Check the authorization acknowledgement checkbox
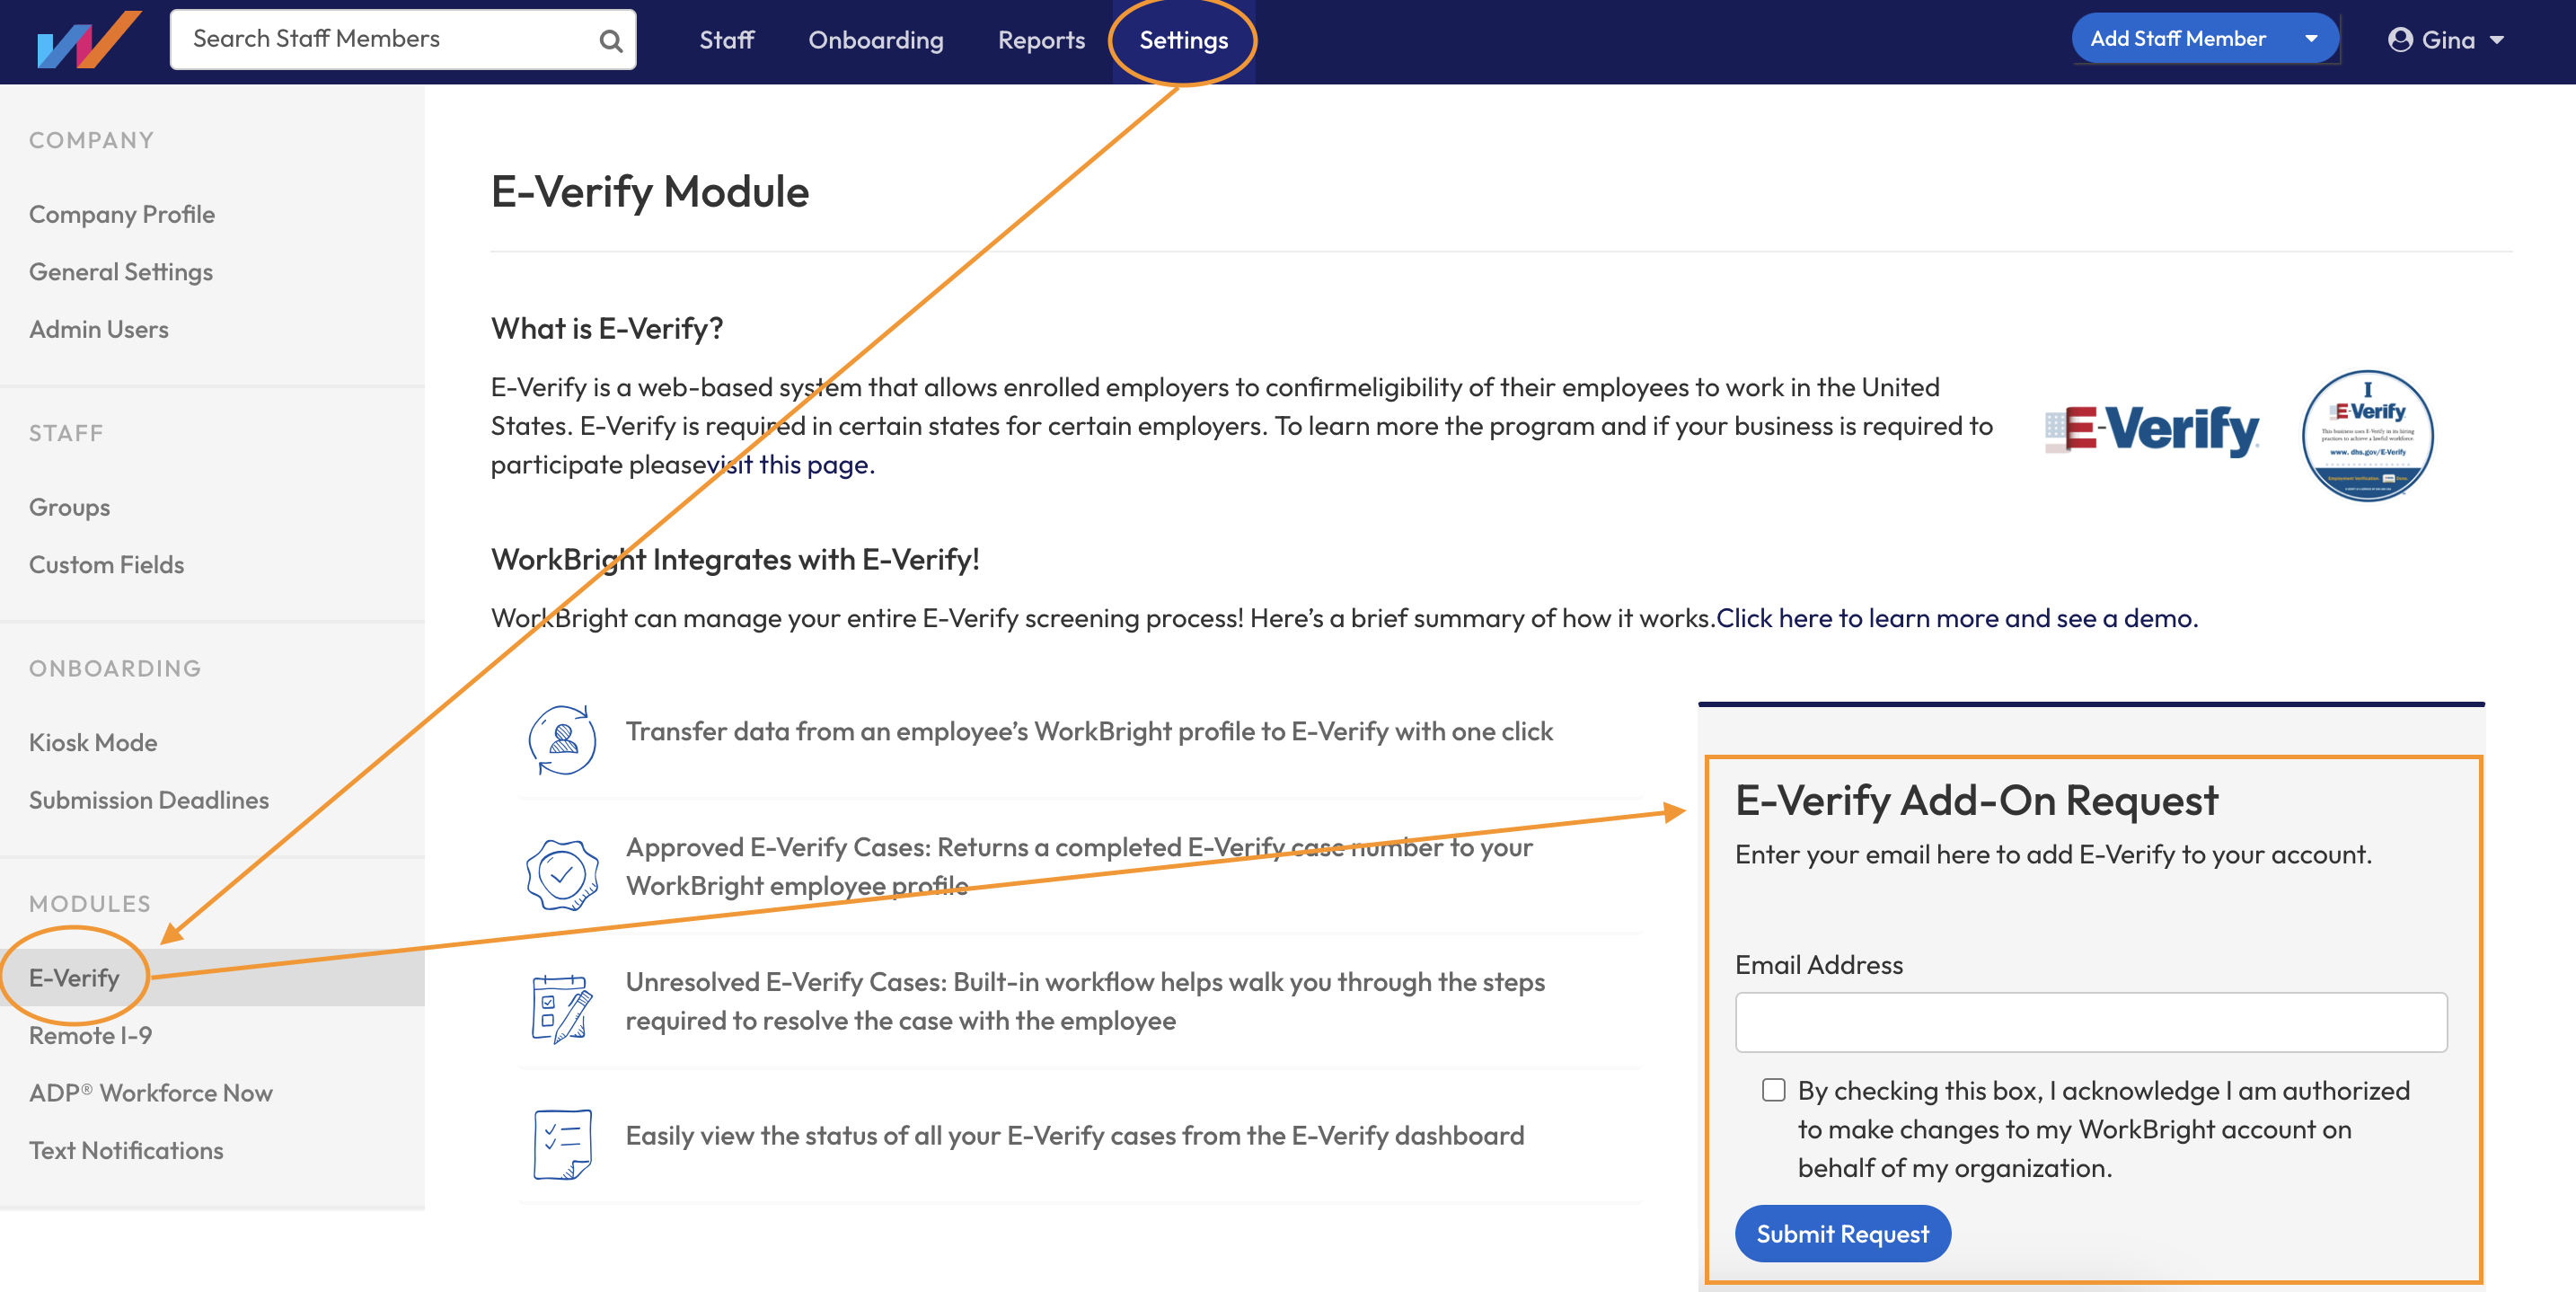Image resolution: width=2576 pixels, height=1292 pixels. tap(1773, 1090)
